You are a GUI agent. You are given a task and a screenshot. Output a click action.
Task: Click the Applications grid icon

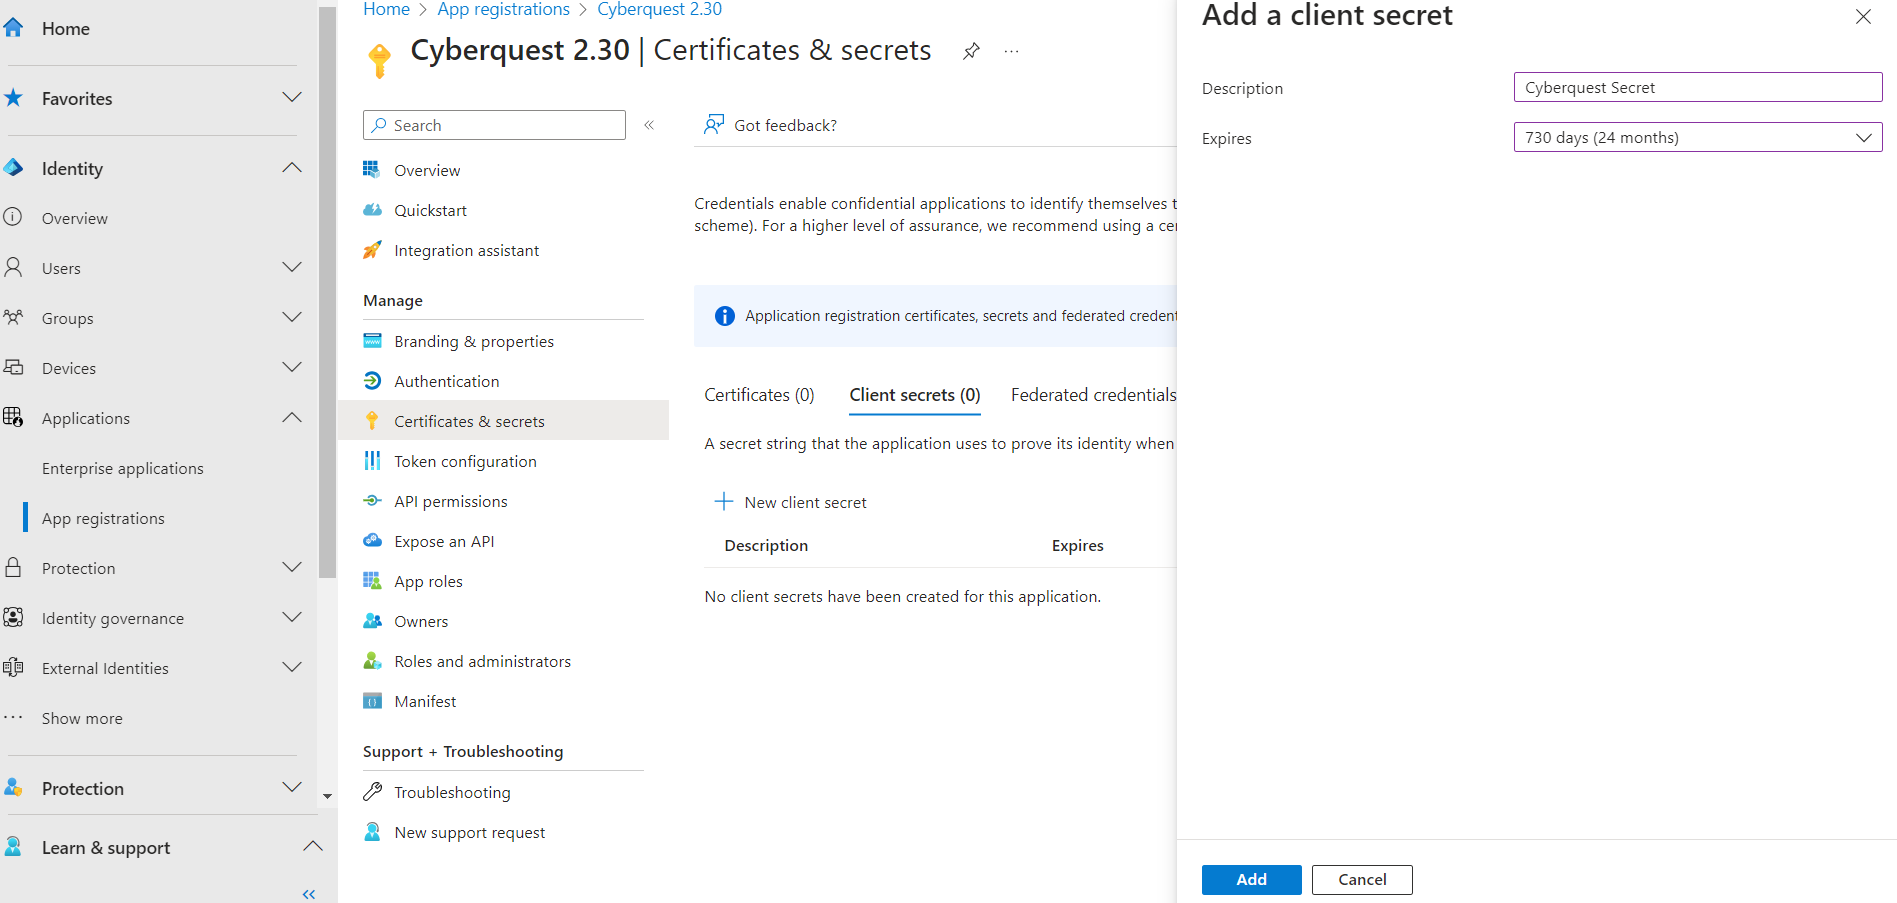(13, 417)
